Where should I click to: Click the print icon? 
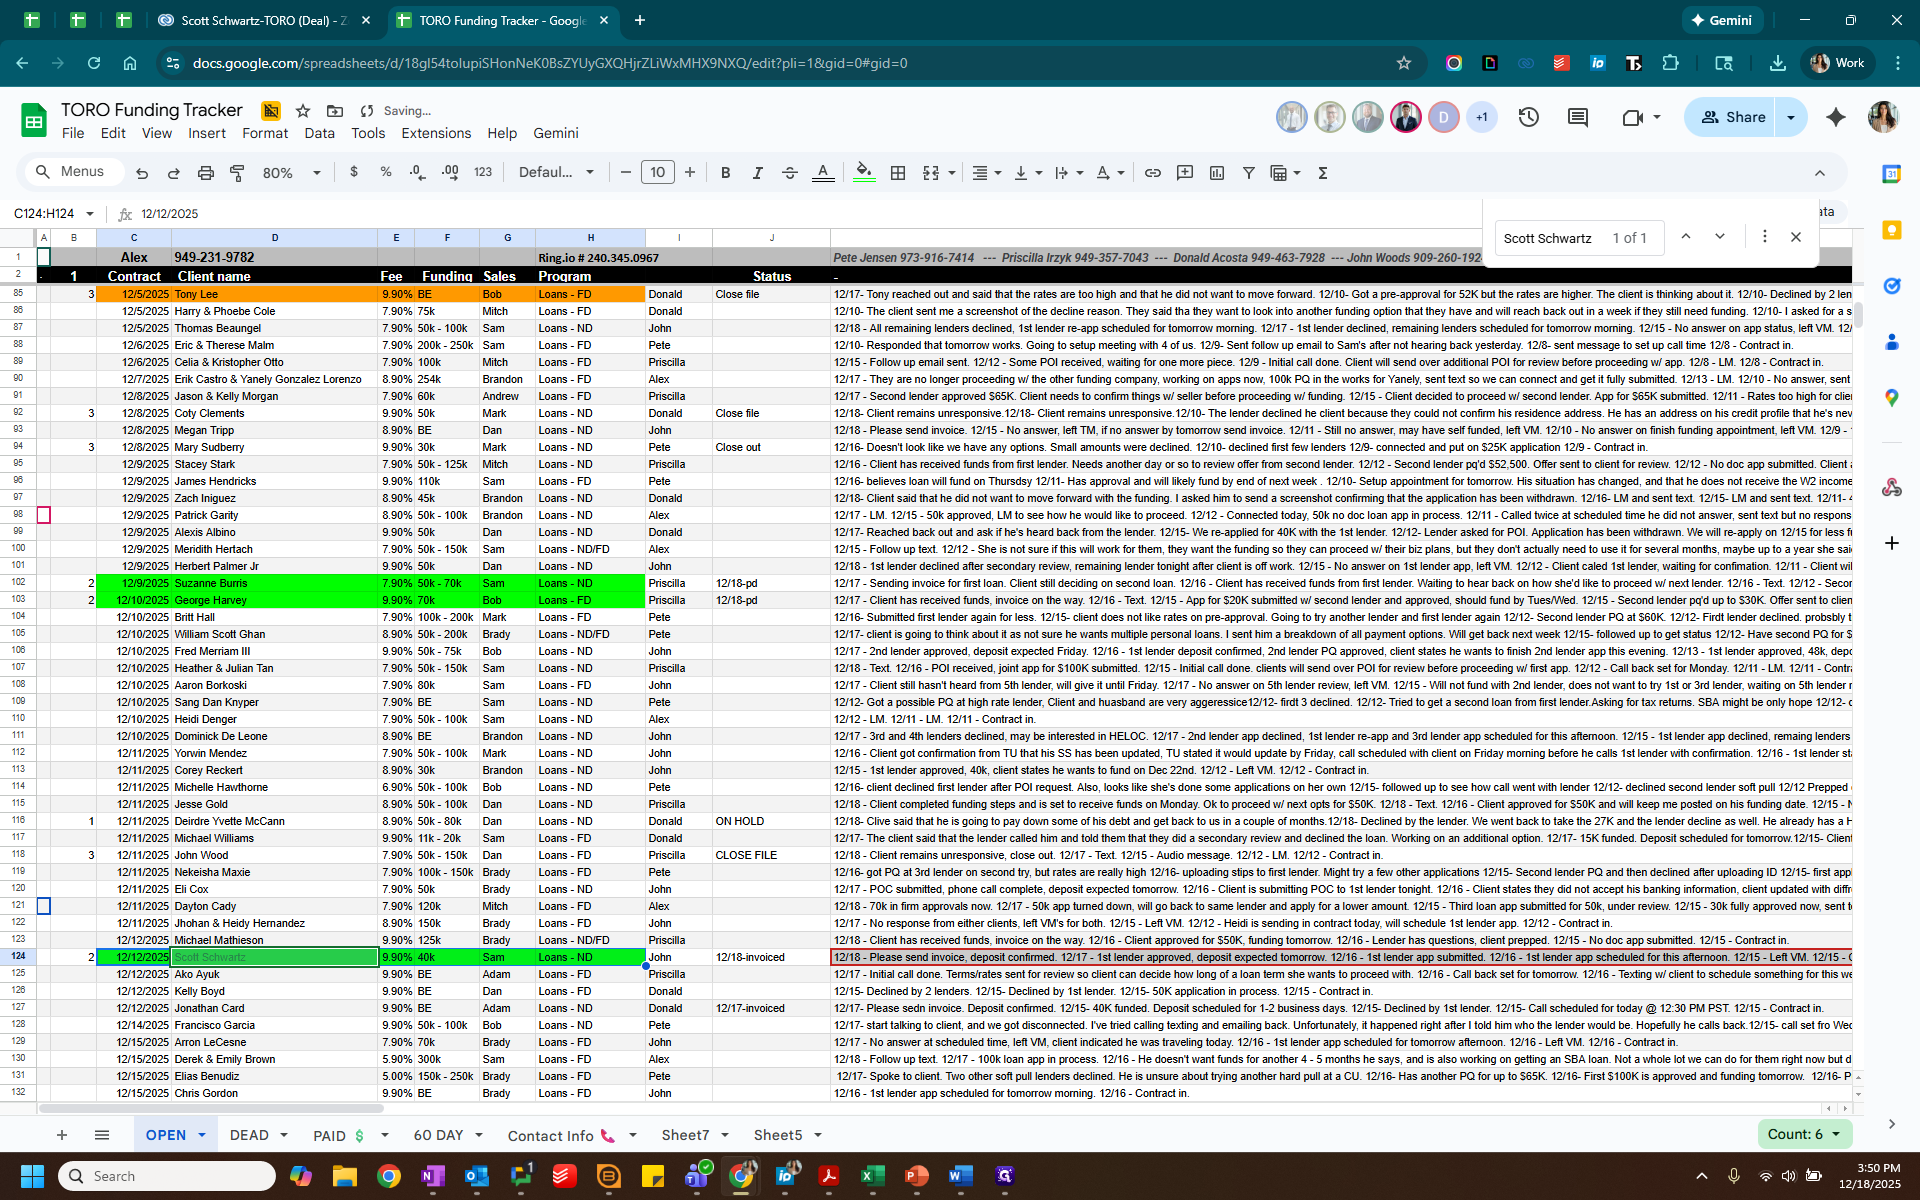pos(205,173)
